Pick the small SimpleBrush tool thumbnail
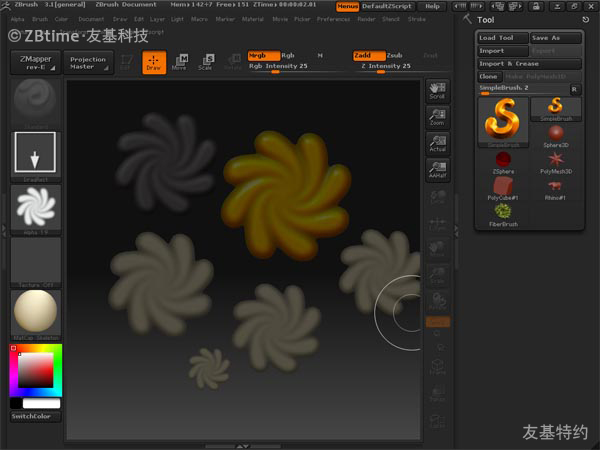Image resolution: width=600 pixels, height=450 pixels. click(556, 109)
